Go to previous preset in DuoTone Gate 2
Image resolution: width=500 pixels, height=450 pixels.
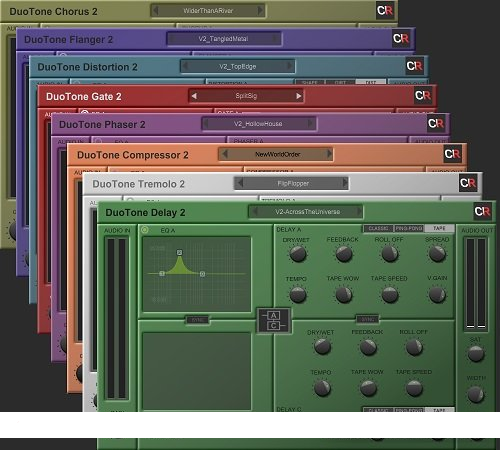pyautogui.click(x=194, y=96)
